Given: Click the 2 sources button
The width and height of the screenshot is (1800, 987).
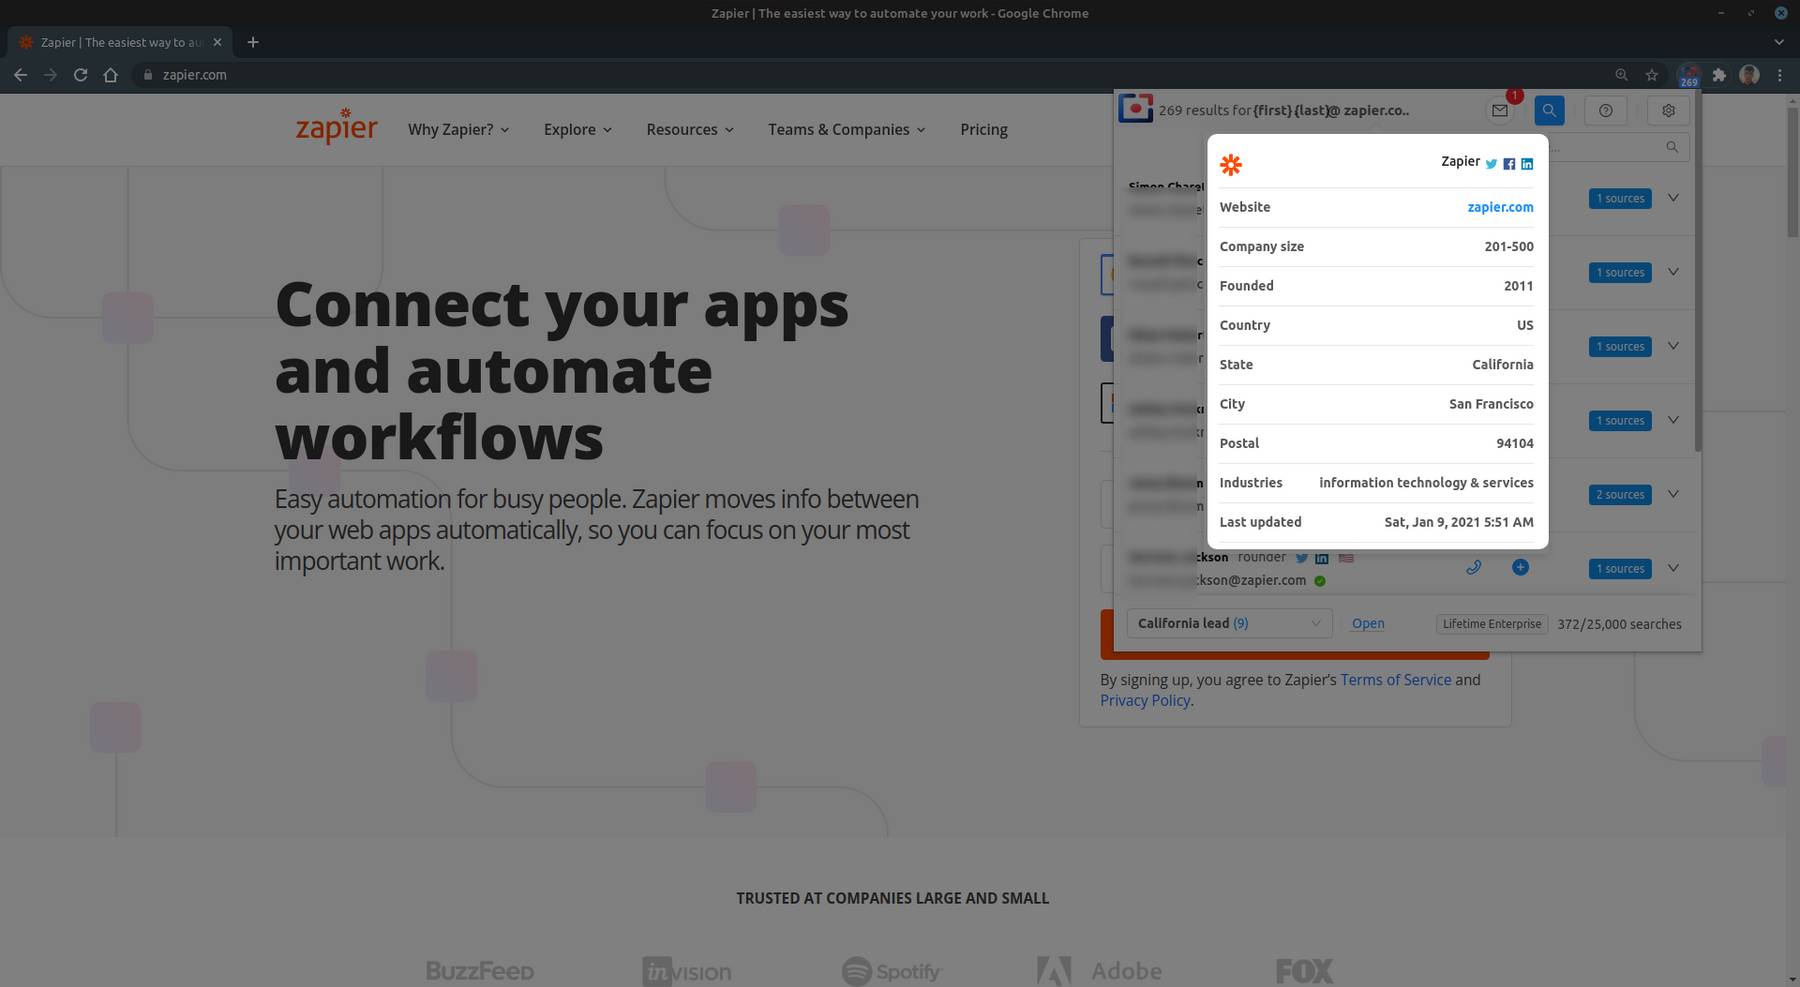Looking at the screenshot, I should pyautogui.click(x=1620, y=495).
